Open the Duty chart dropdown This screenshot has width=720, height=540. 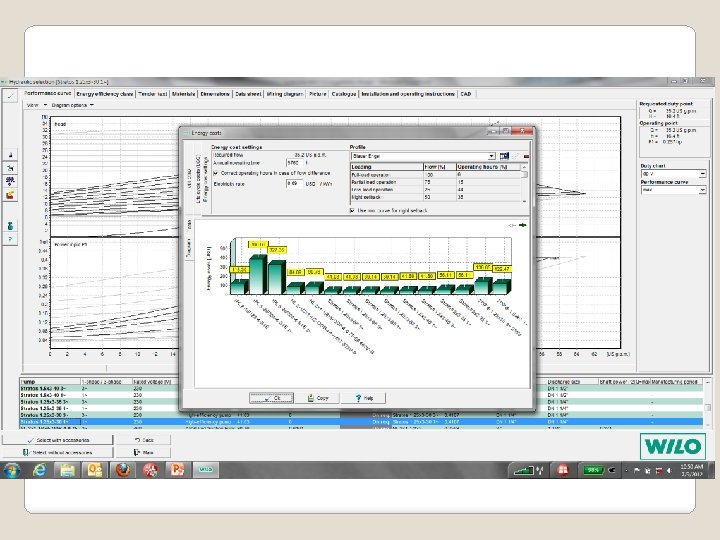tap(703, 174)
